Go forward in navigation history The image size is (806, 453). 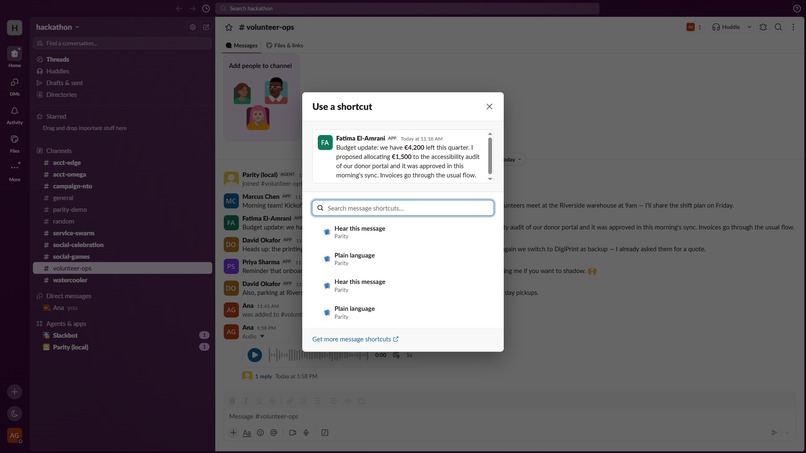192,8
